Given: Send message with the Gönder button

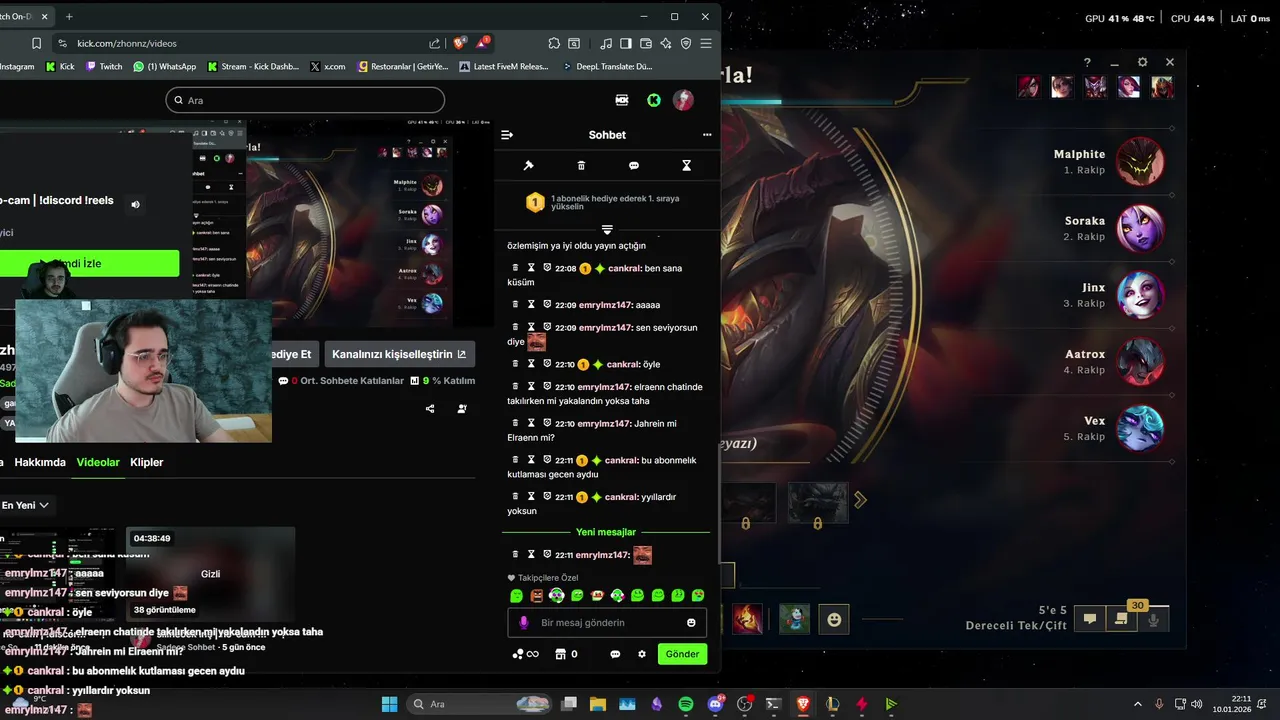Looking at the screenshot, I should (682, 654).
